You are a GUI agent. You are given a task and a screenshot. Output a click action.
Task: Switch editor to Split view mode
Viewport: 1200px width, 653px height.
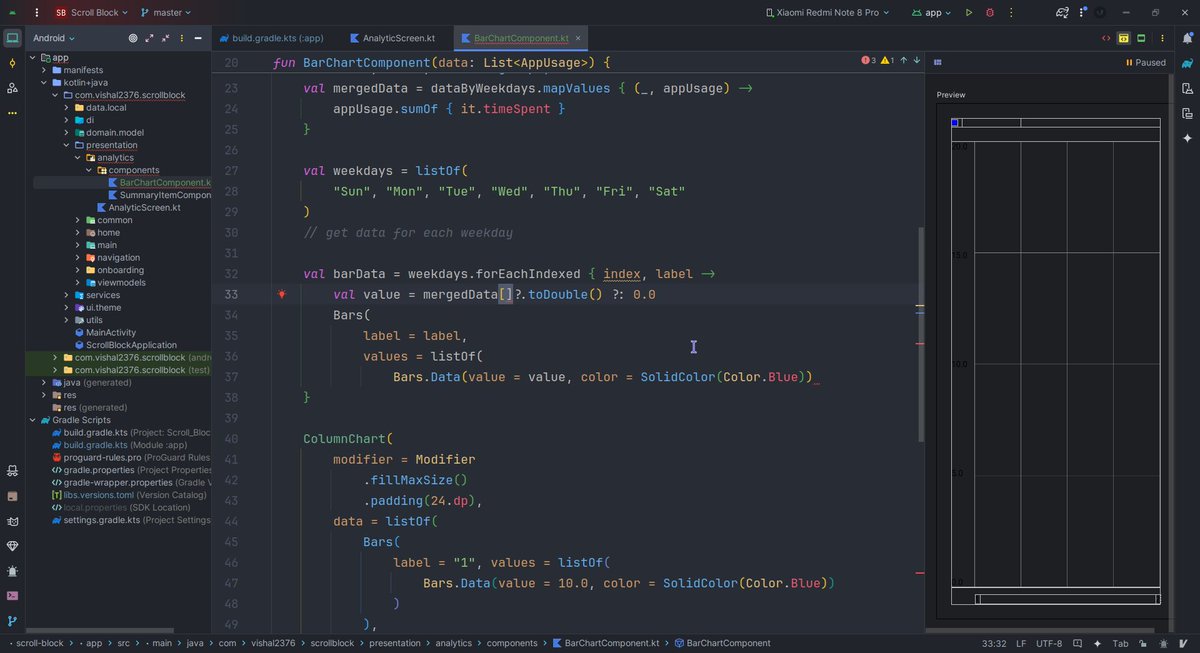1124,38
